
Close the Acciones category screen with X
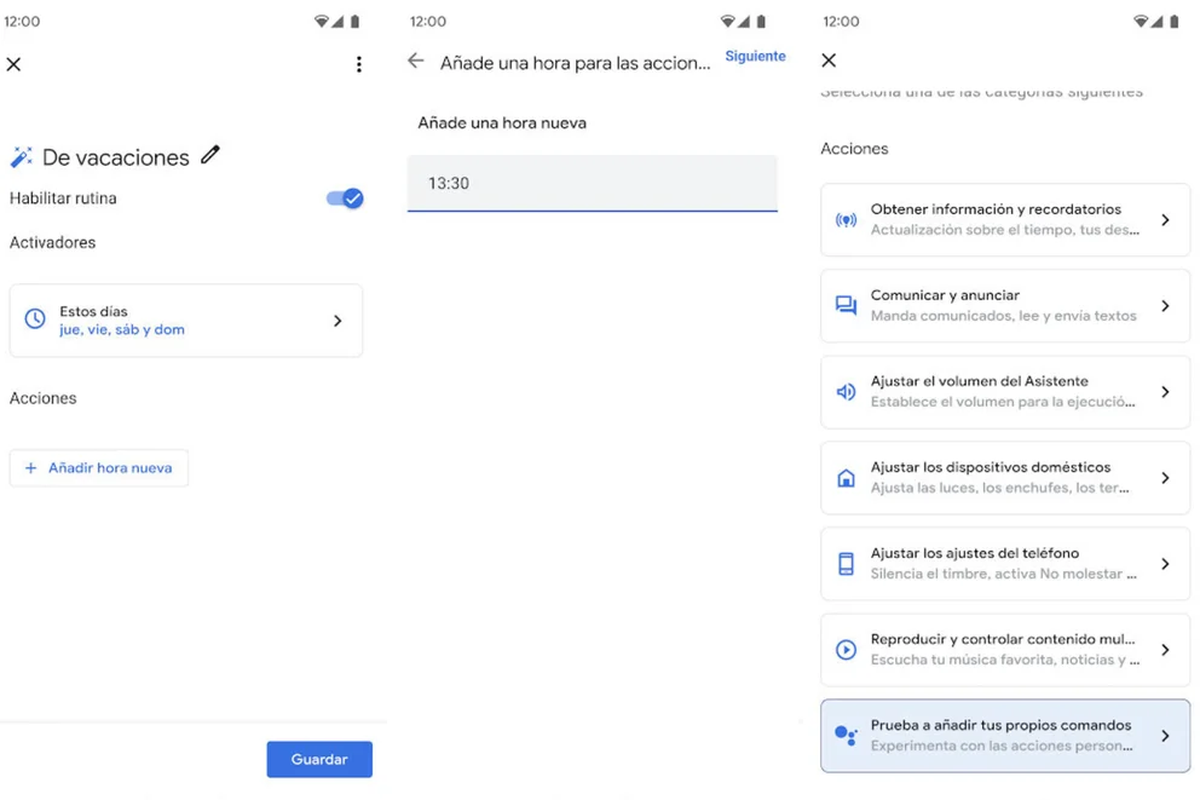coord(828,61)
